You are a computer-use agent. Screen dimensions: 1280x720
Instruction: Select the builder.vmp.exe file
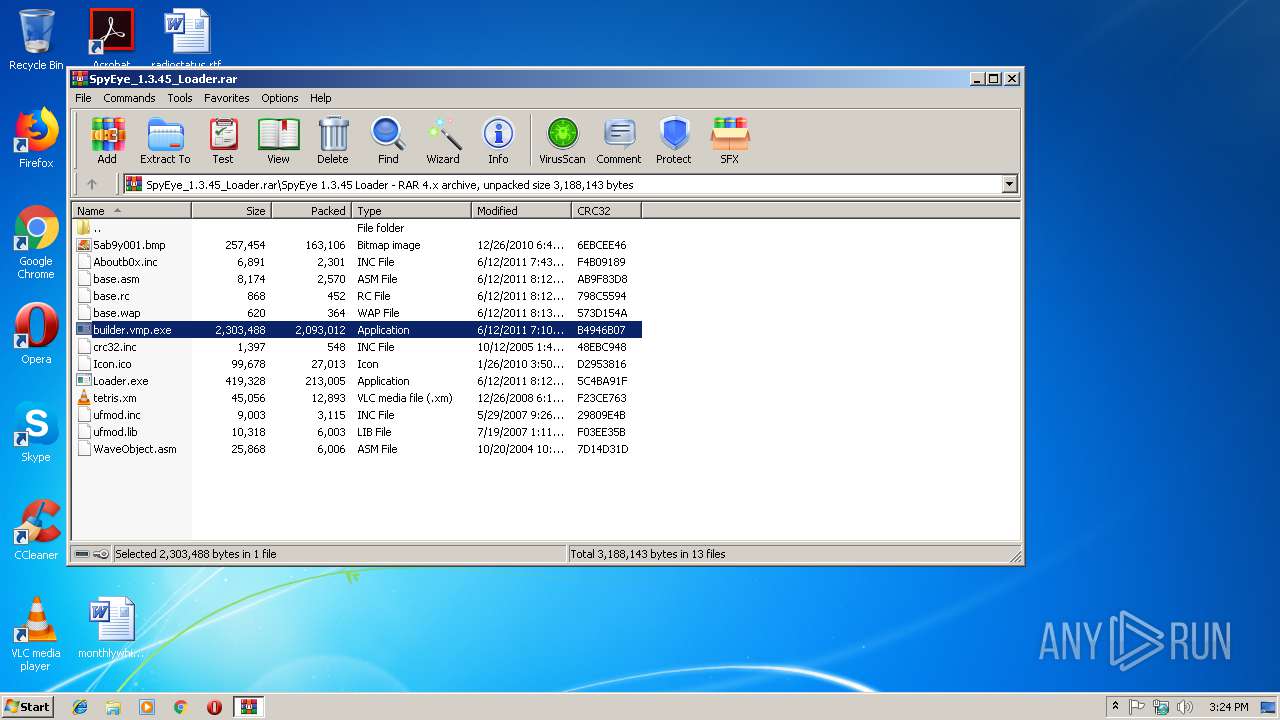pos(357,330)
